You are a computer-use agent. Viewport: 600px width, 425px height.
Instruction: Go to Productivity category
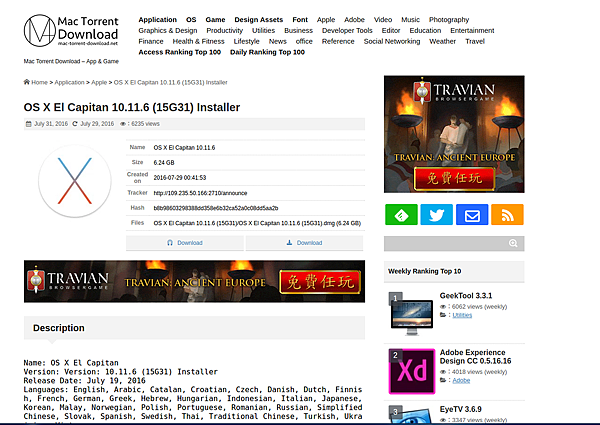[x=225, y=30]
